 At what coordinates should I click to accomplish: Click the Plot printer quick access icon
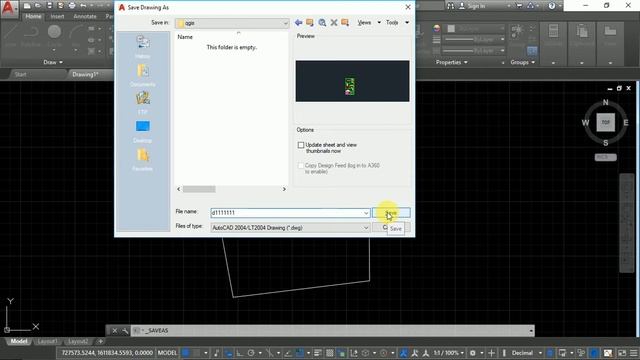click(72, 6)
